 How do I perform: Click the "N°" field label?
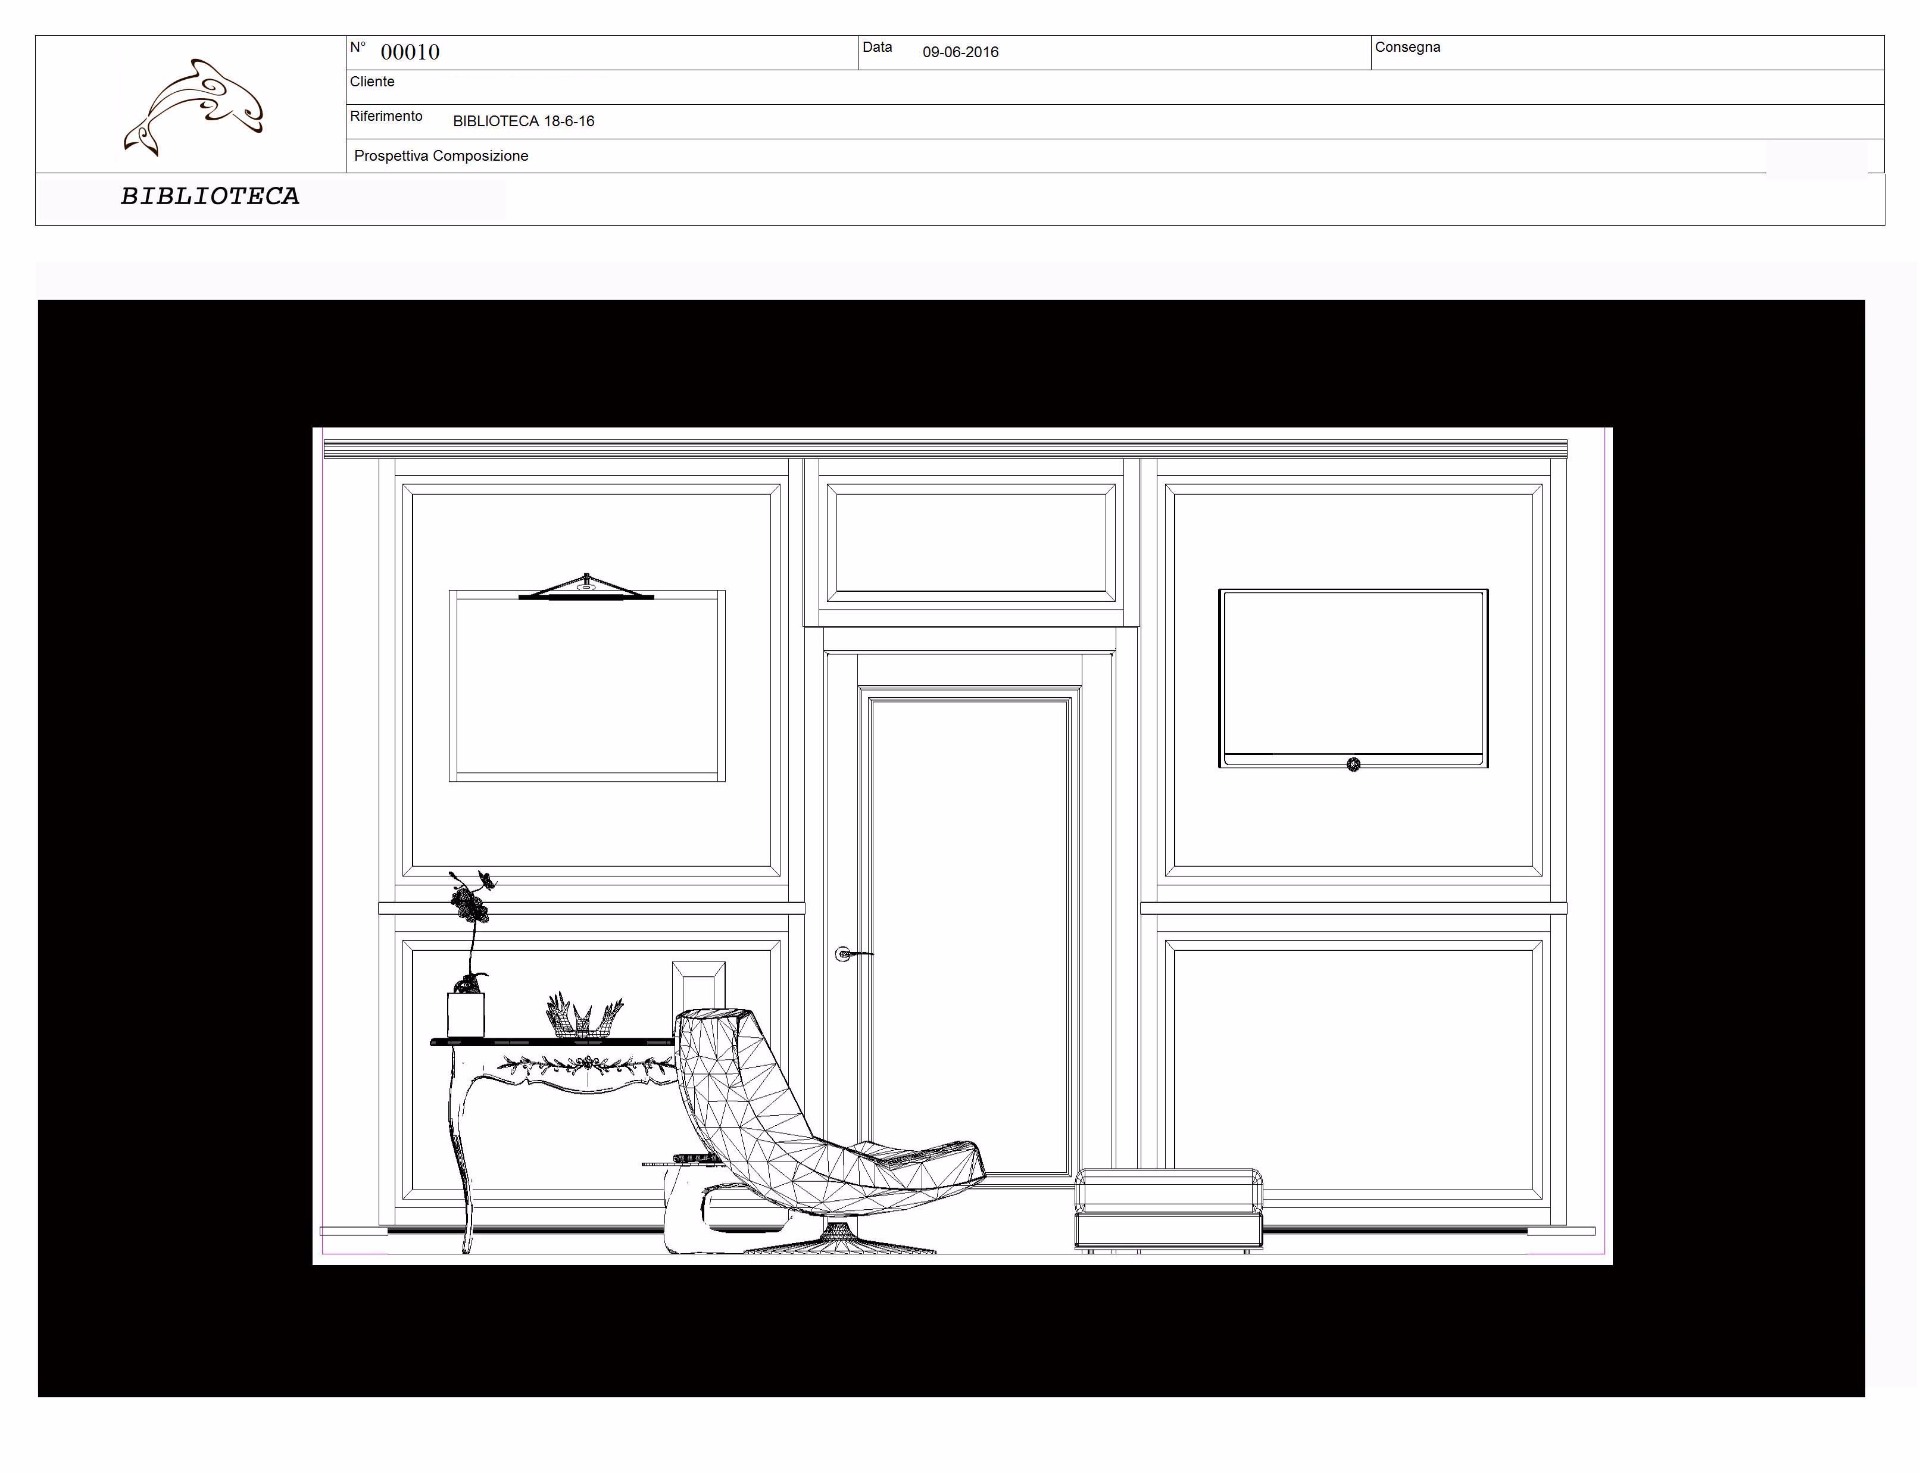(x=358, y=47)
